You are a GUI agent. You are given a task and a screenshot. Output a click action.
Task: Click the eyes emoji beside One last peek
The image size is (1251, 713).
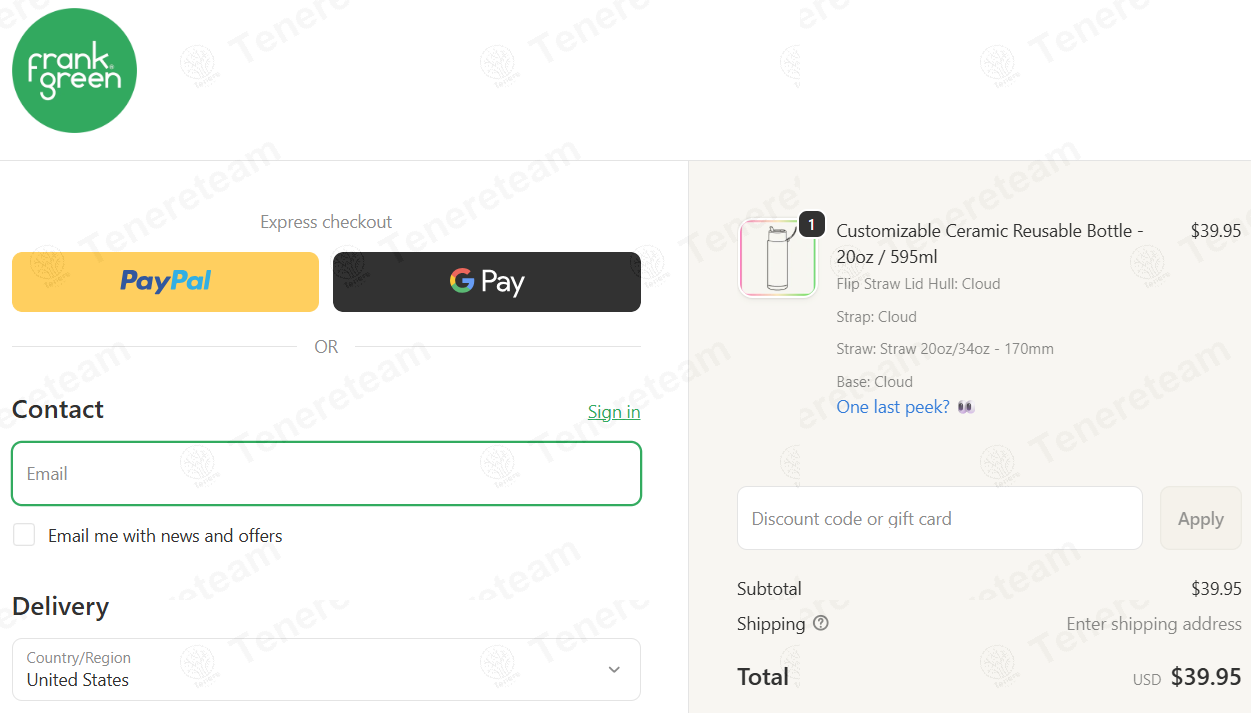(965, 407)
